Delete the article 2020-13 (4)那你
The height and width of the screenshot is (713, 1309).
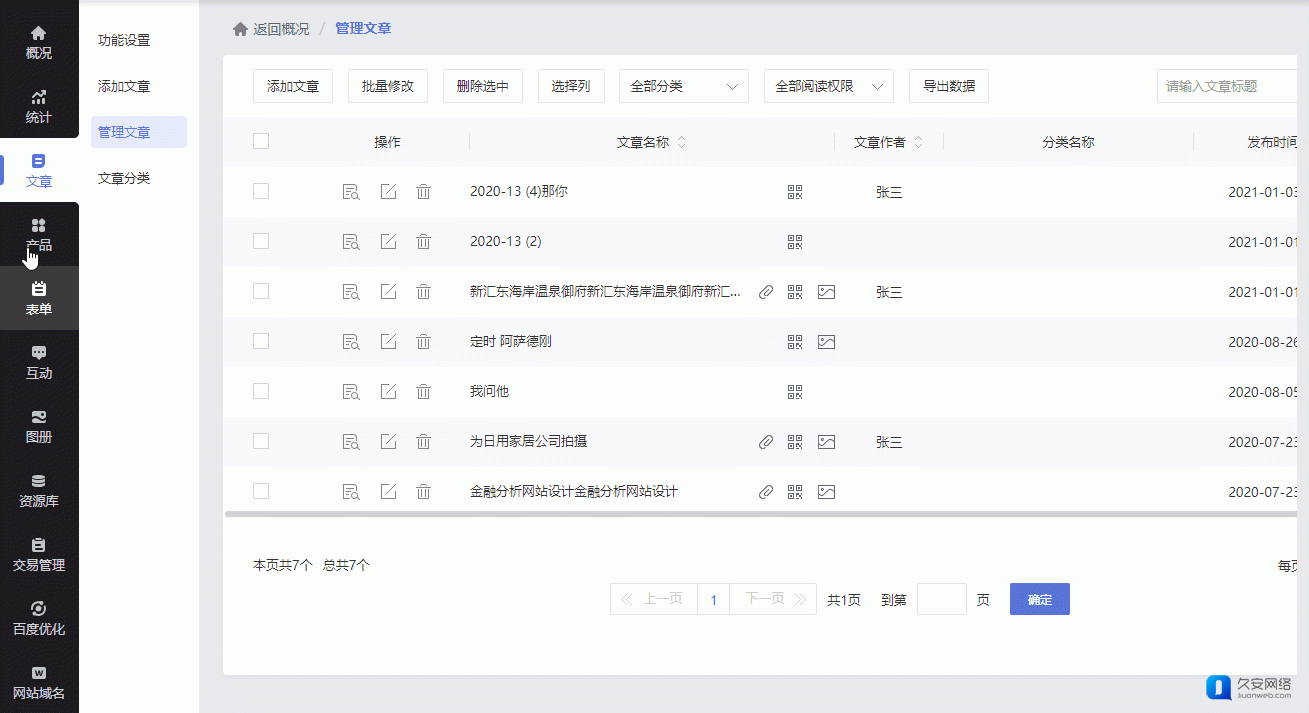click(423, 191)
